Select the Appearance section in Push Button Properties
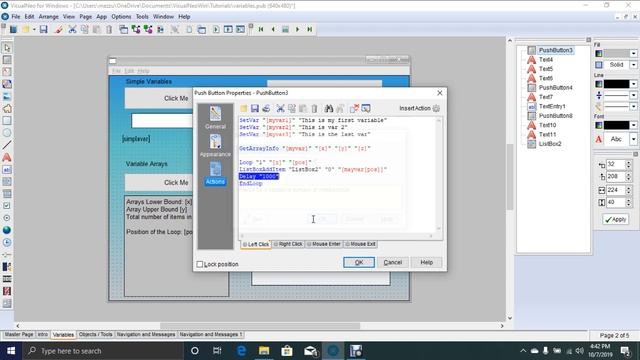Screen dimensions: 640x360 [x=216, y=146]
